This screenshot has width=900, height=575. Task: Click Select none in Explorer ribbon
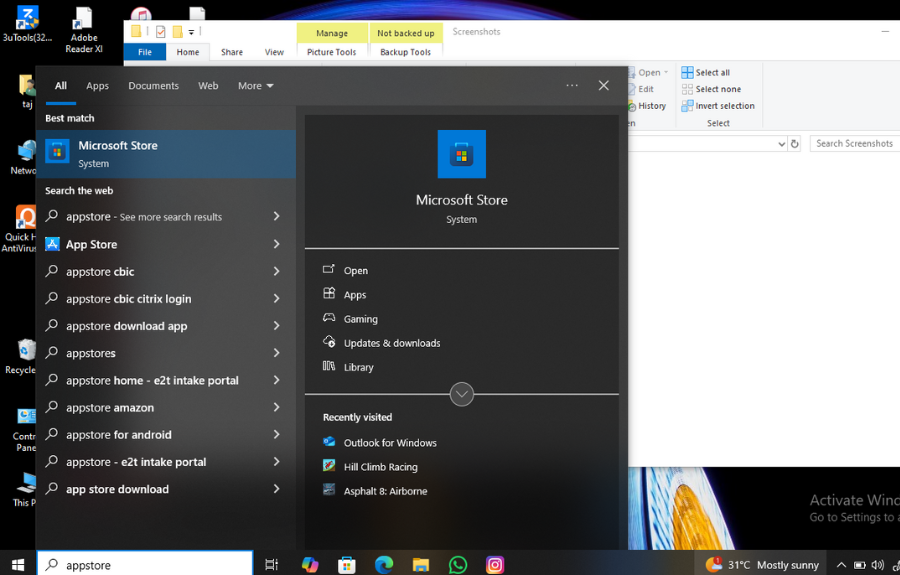click(711, 89)
